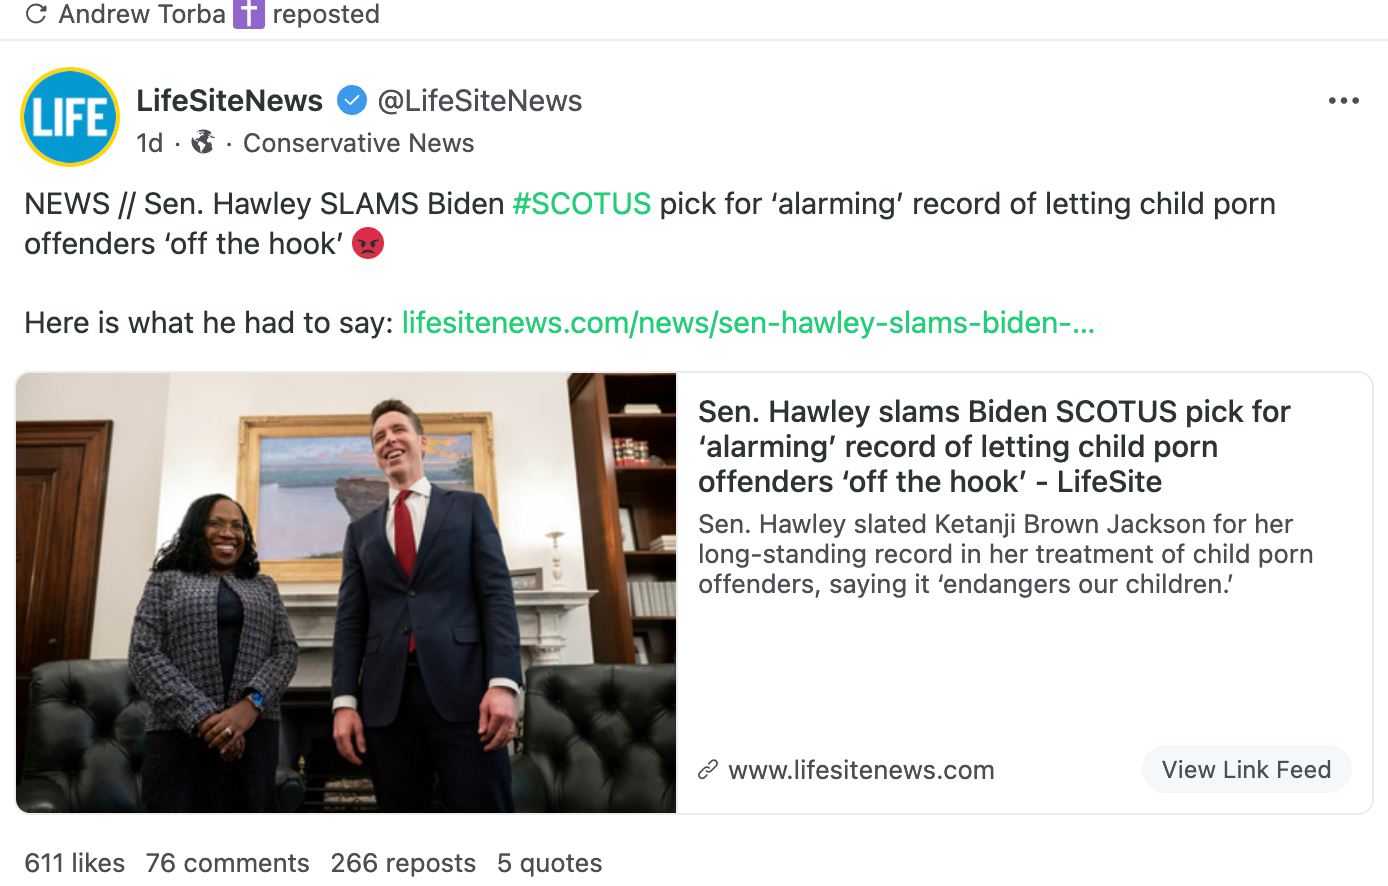Screen dimensions: 1388x886
Task: Click the @LifeSiteNews handle
Action: (480, 101)
